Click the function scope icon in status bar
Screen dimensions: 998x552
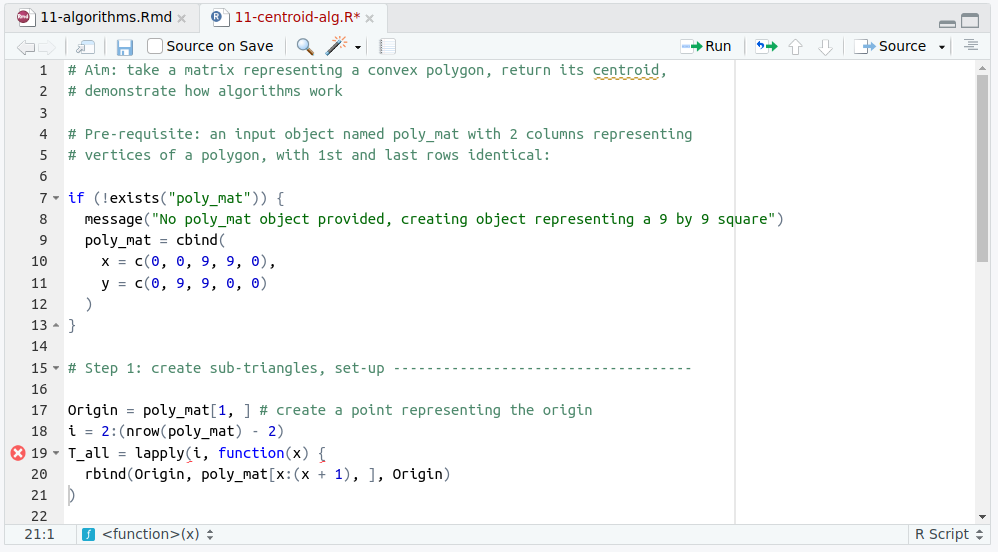coord(88,534)
